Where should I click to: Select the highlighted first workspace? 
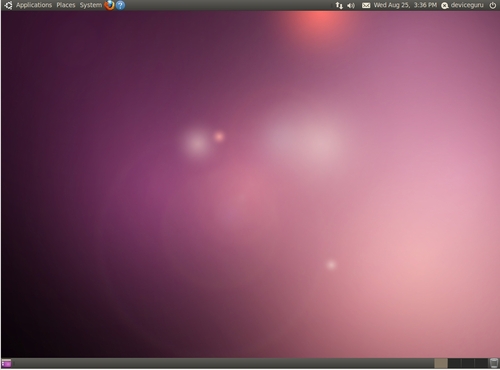click(x=441, y=363)
